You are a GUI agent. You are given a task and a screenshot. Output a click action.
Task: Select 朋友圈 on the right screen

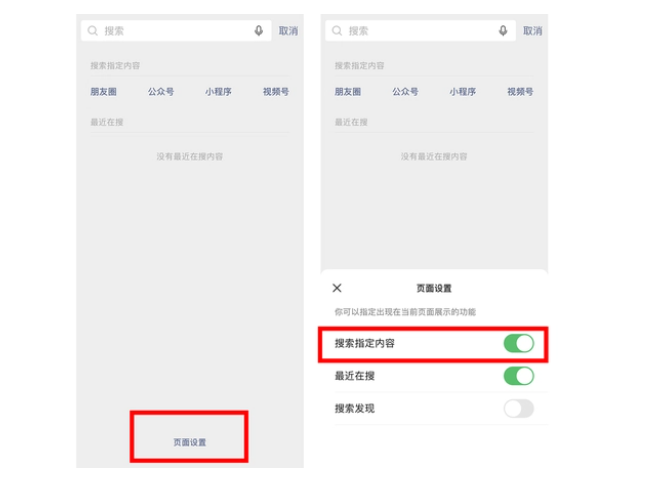point(348,91)
